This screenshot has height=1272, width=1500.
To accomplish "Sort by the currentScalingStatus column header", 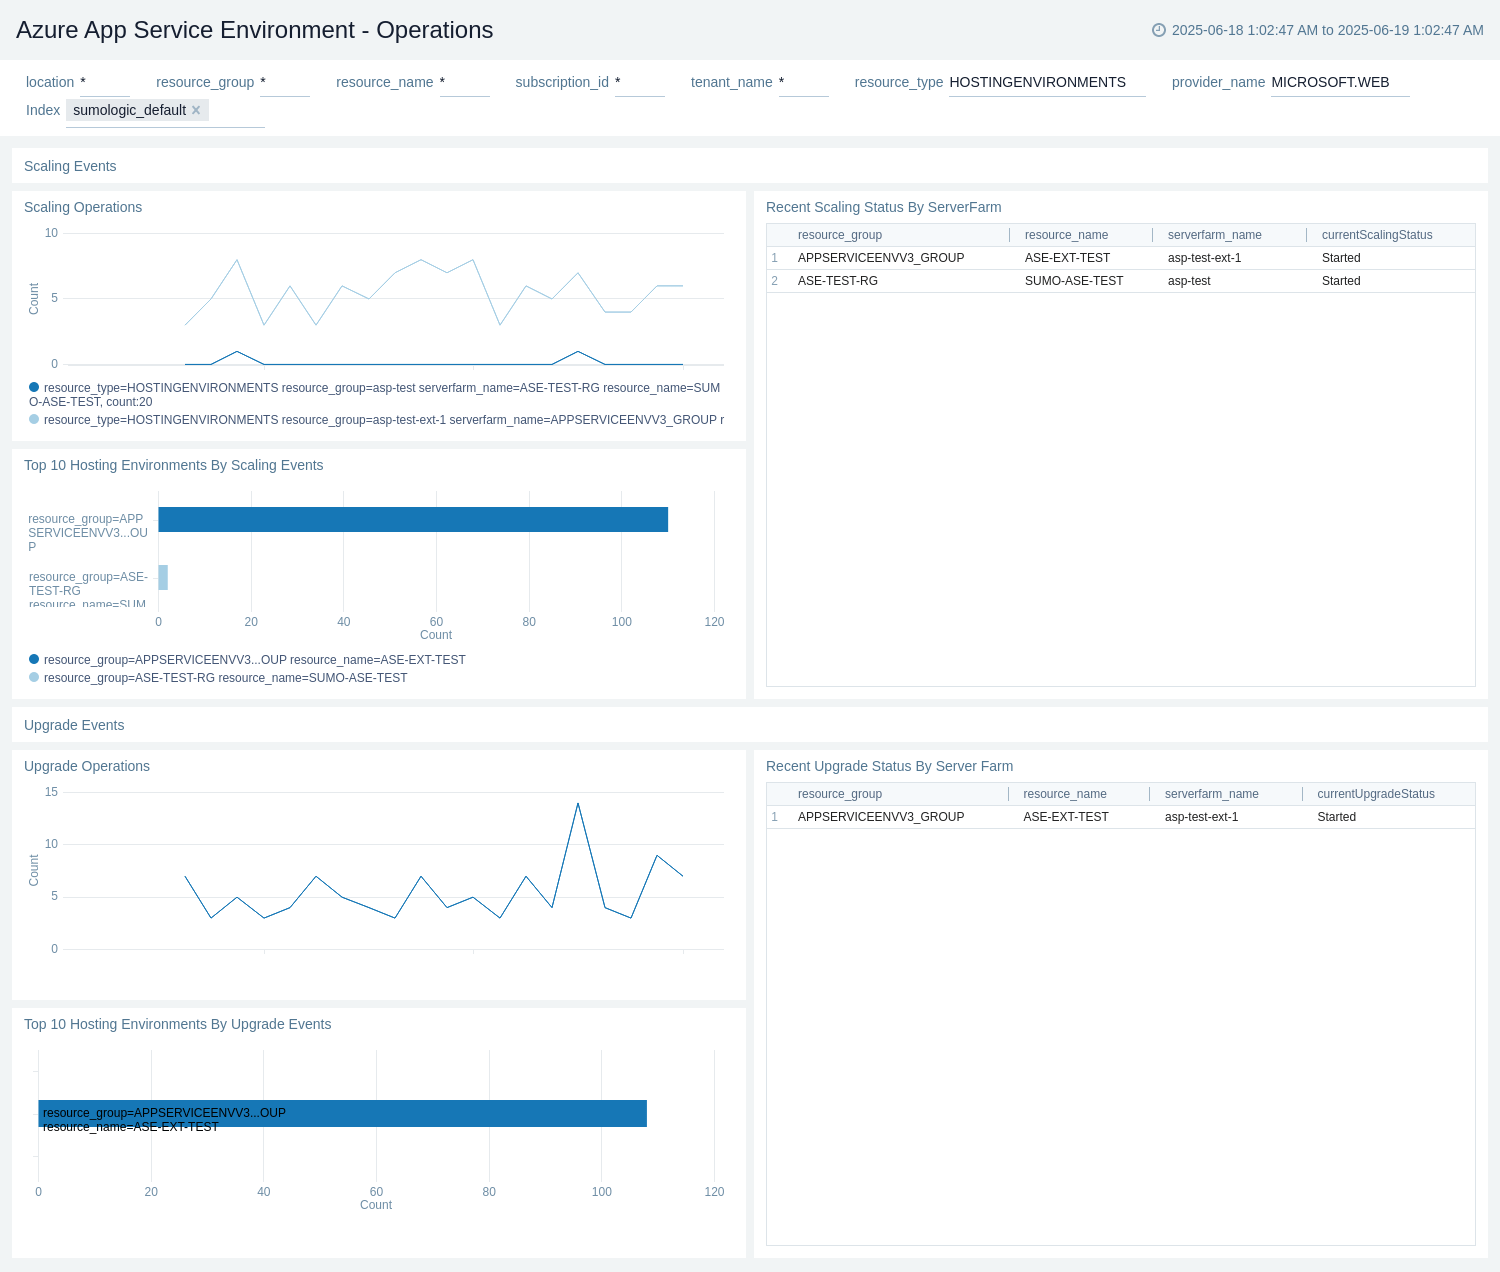I will (1378, 235).
